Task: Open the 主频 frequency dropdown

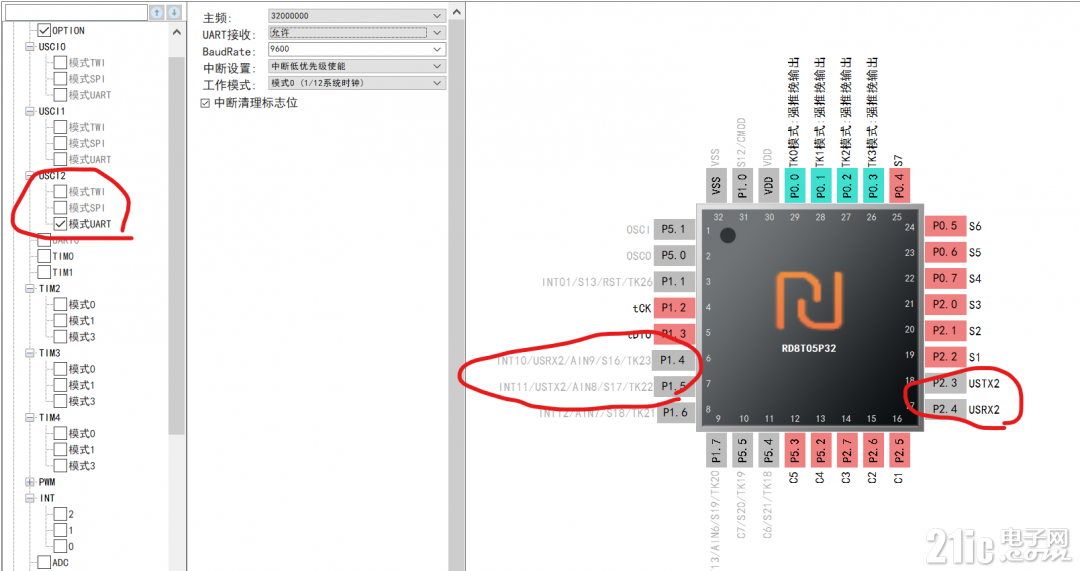Action: click(x=357, y=16)
